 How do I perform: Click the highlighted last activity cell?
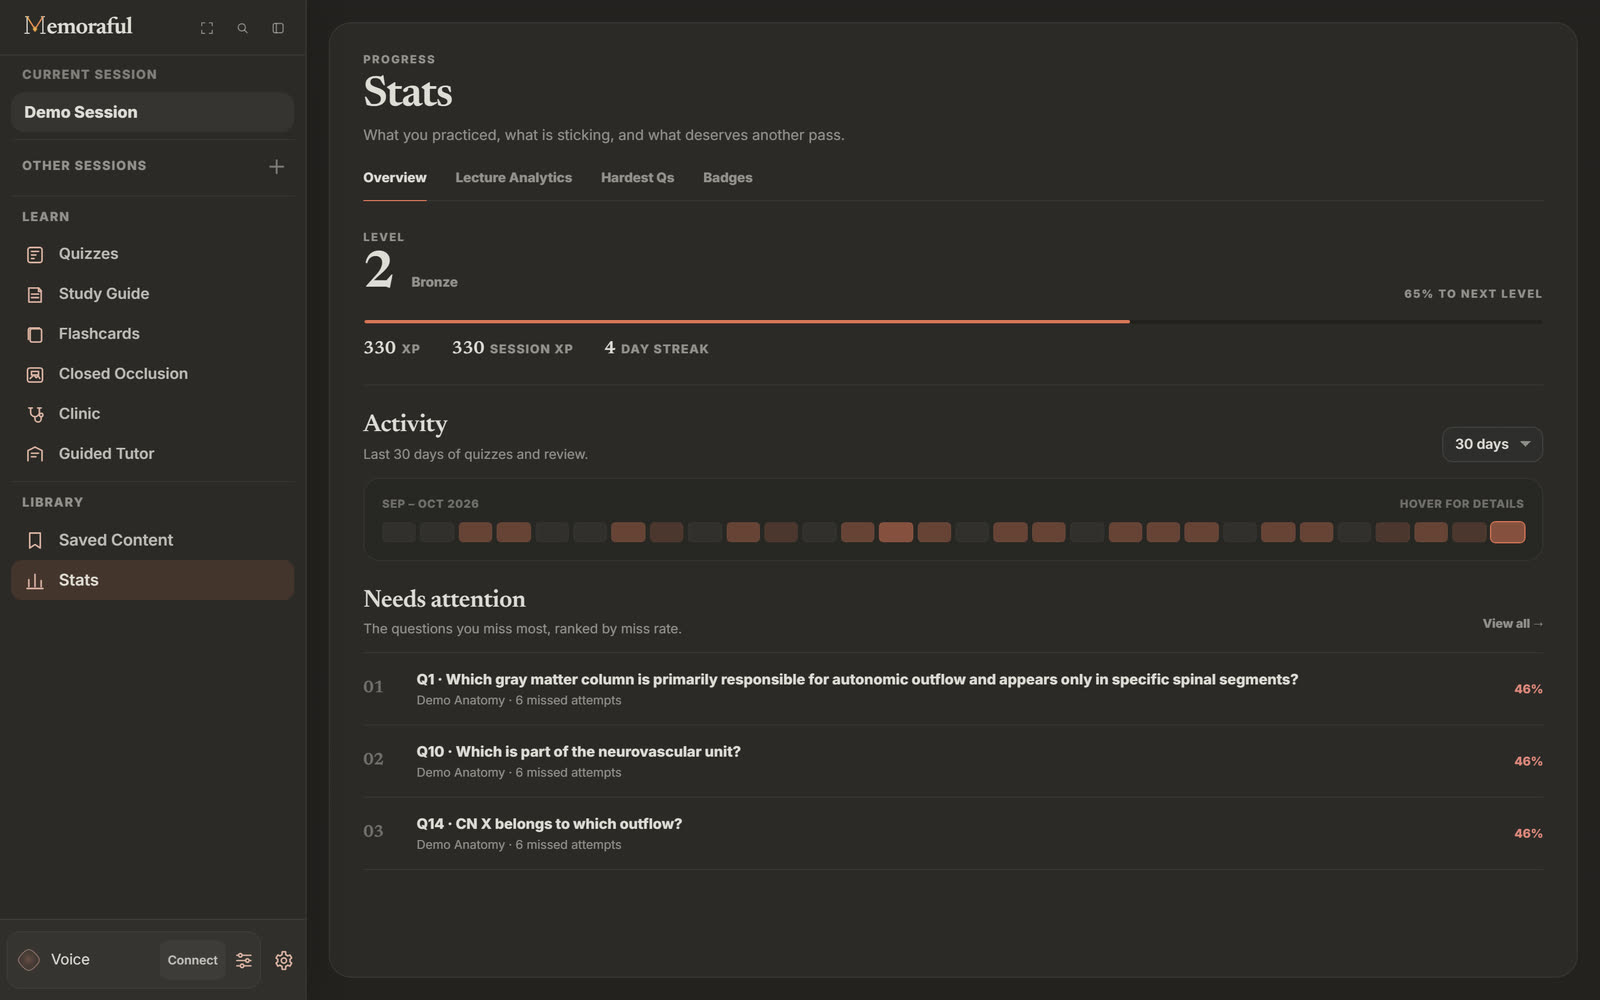point(1507,532)
